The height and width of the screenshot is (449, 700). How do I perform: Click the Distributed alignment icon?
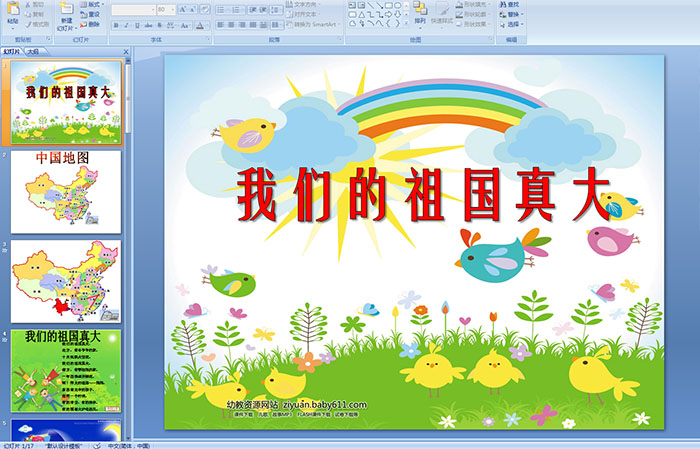(263, 25)
